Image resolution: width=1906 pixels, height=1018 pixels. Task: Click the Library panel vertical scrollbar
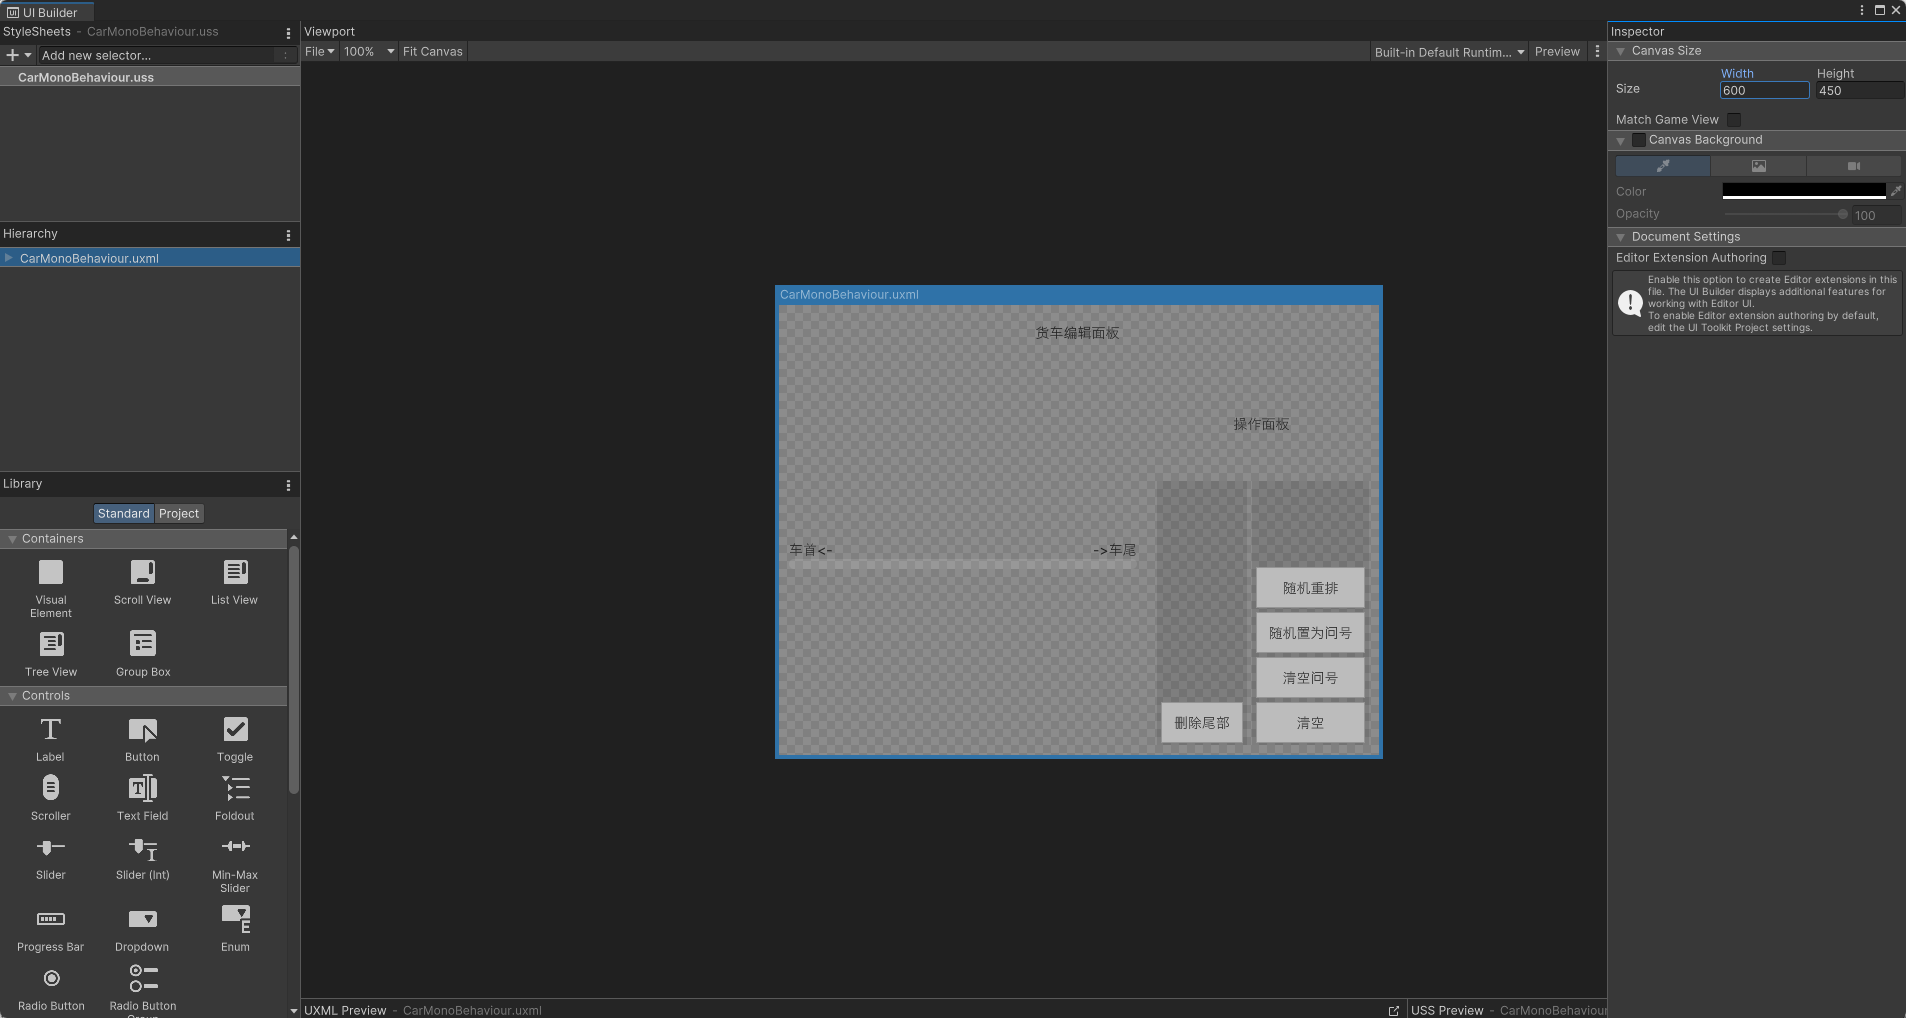294,670
